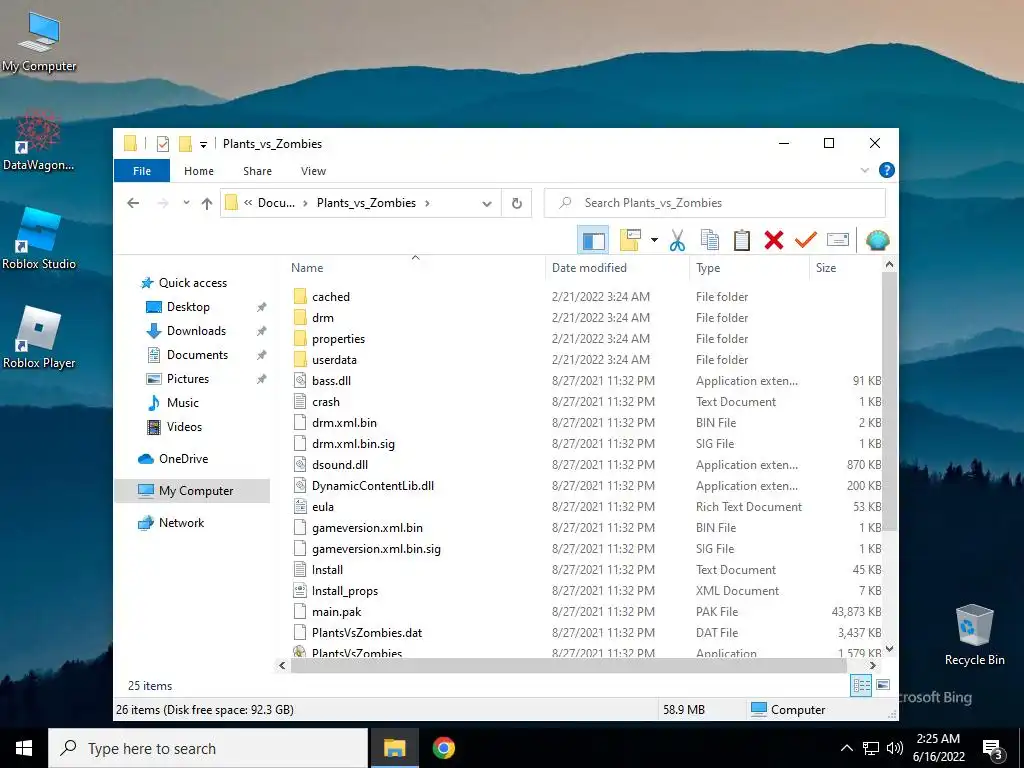The height and width of the screenshot is (768, 1024).
Task: Click the Search Plants_vs_Zombies field
Action: pyautogui.click(x=714, y=203)
